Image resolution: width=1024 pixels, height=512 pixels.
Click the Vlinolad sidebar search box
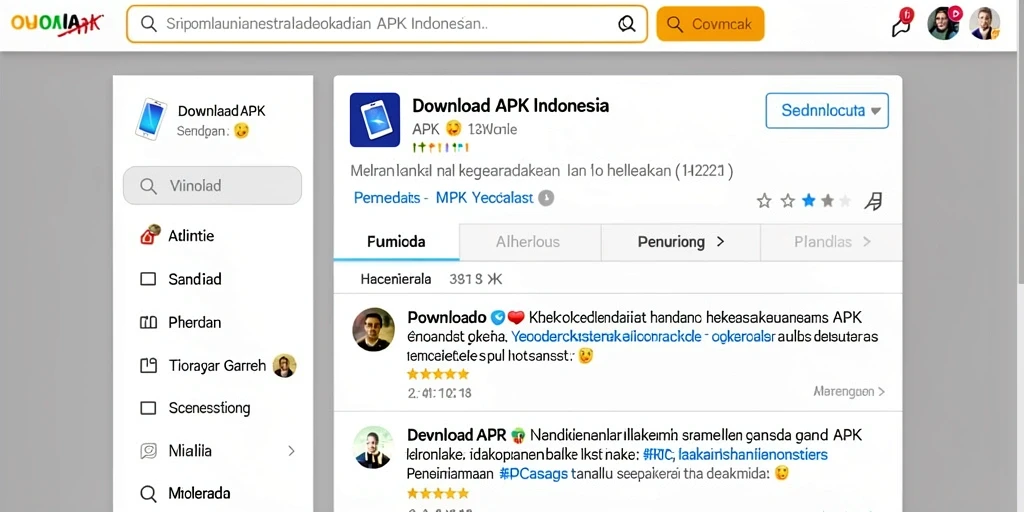[x=212, y=185]
